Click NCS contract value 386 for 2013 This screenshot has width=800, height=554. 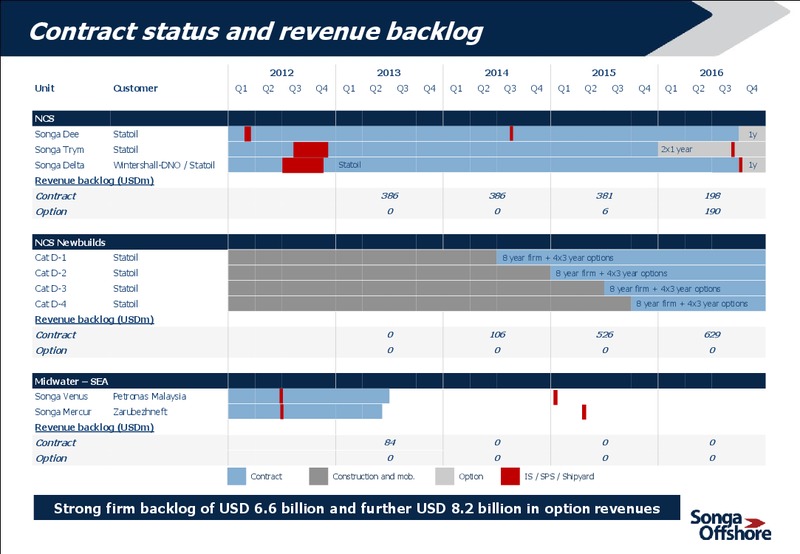390,196
